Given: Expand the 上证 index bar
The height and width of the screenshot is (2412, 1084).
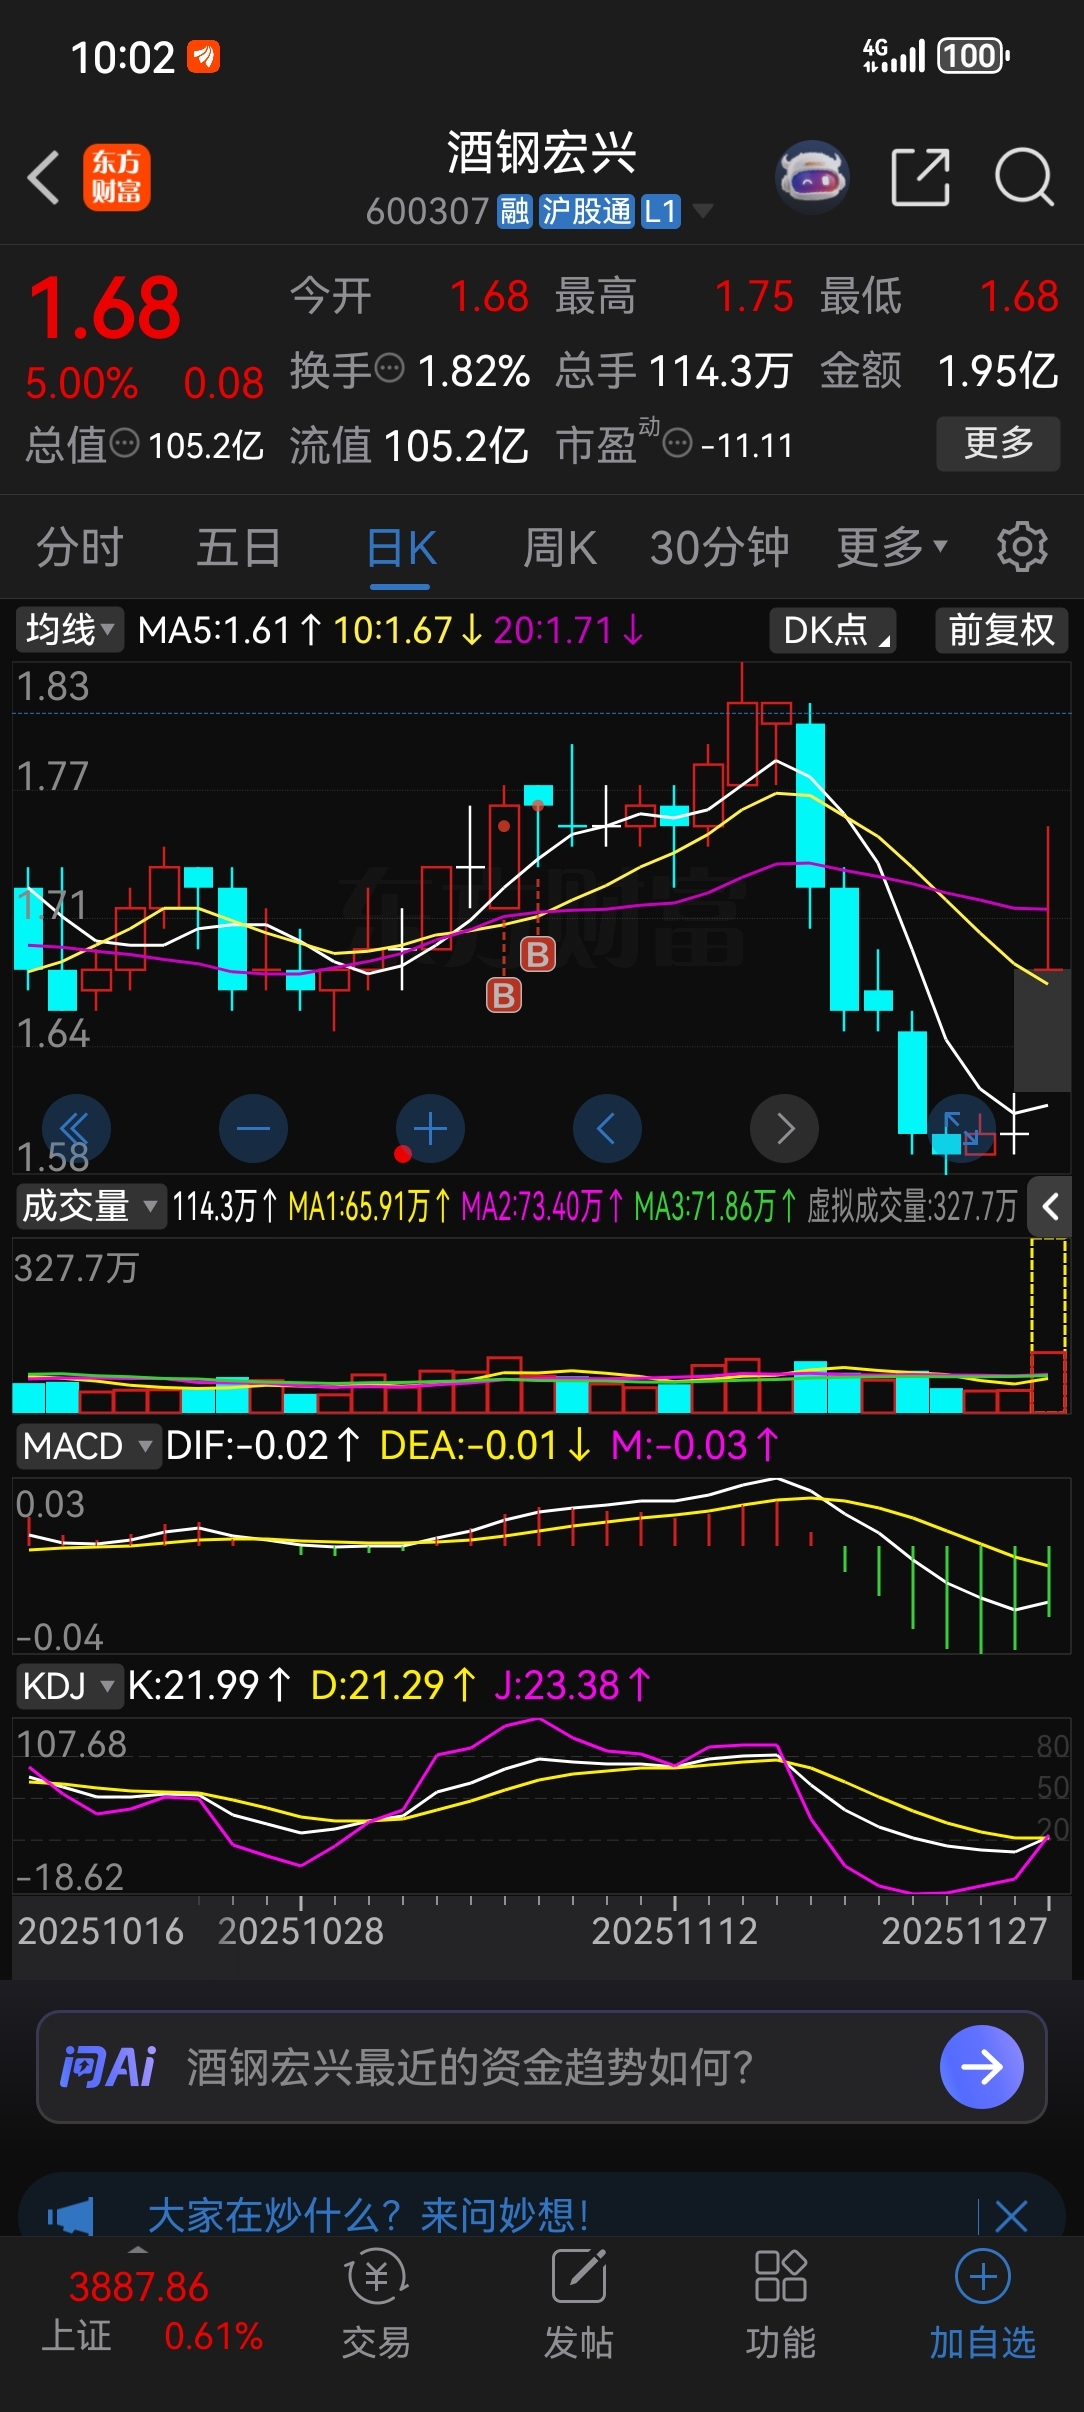Looking at the screenshot, I should point(138,2247).
